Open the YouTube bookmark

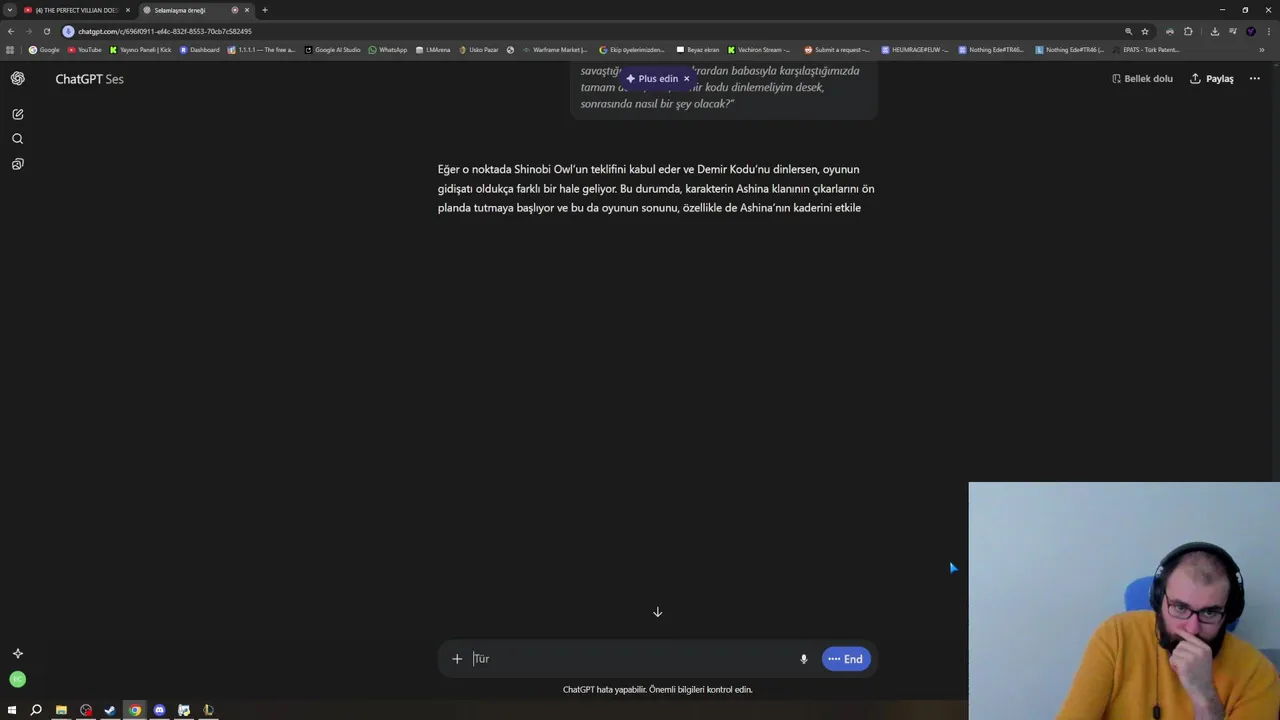click(85, 50)
